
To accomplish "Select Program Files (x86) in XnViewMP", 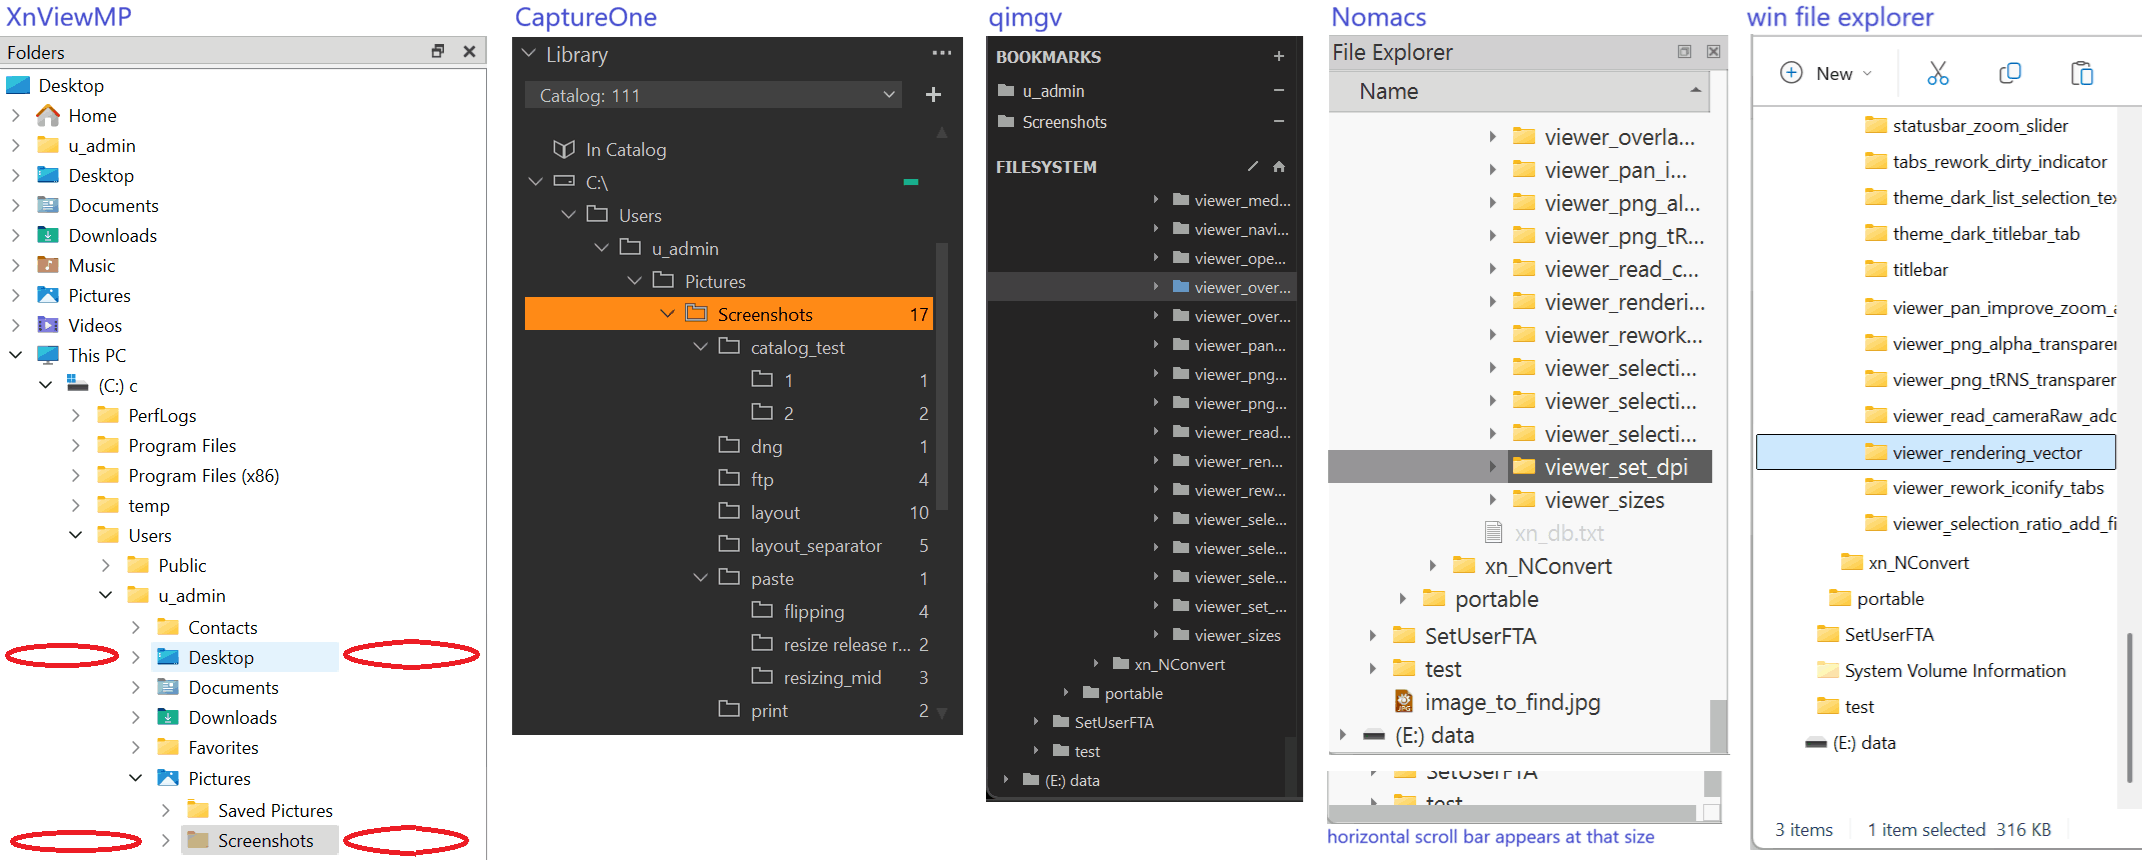I will [203, 476].
